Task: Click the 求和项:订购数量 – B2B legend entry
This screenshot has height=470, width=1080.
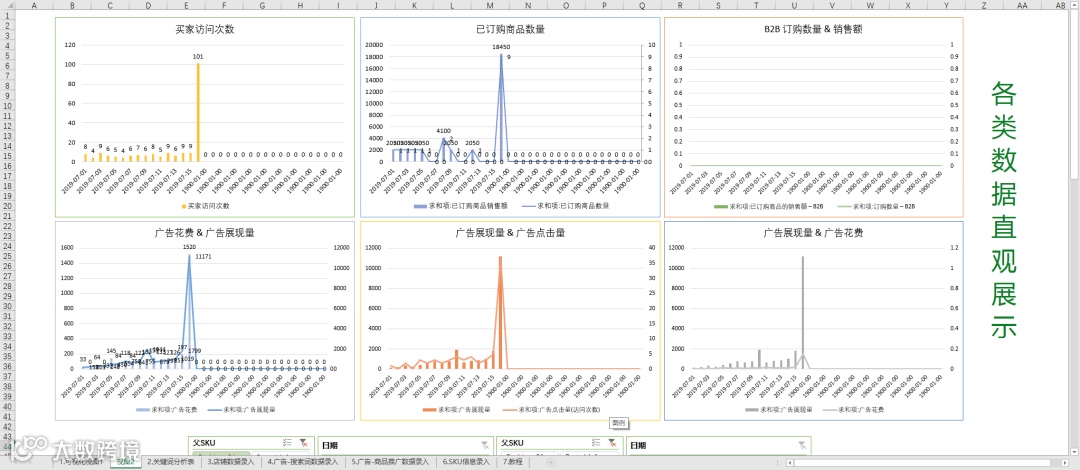Action: tap(877, 205)
